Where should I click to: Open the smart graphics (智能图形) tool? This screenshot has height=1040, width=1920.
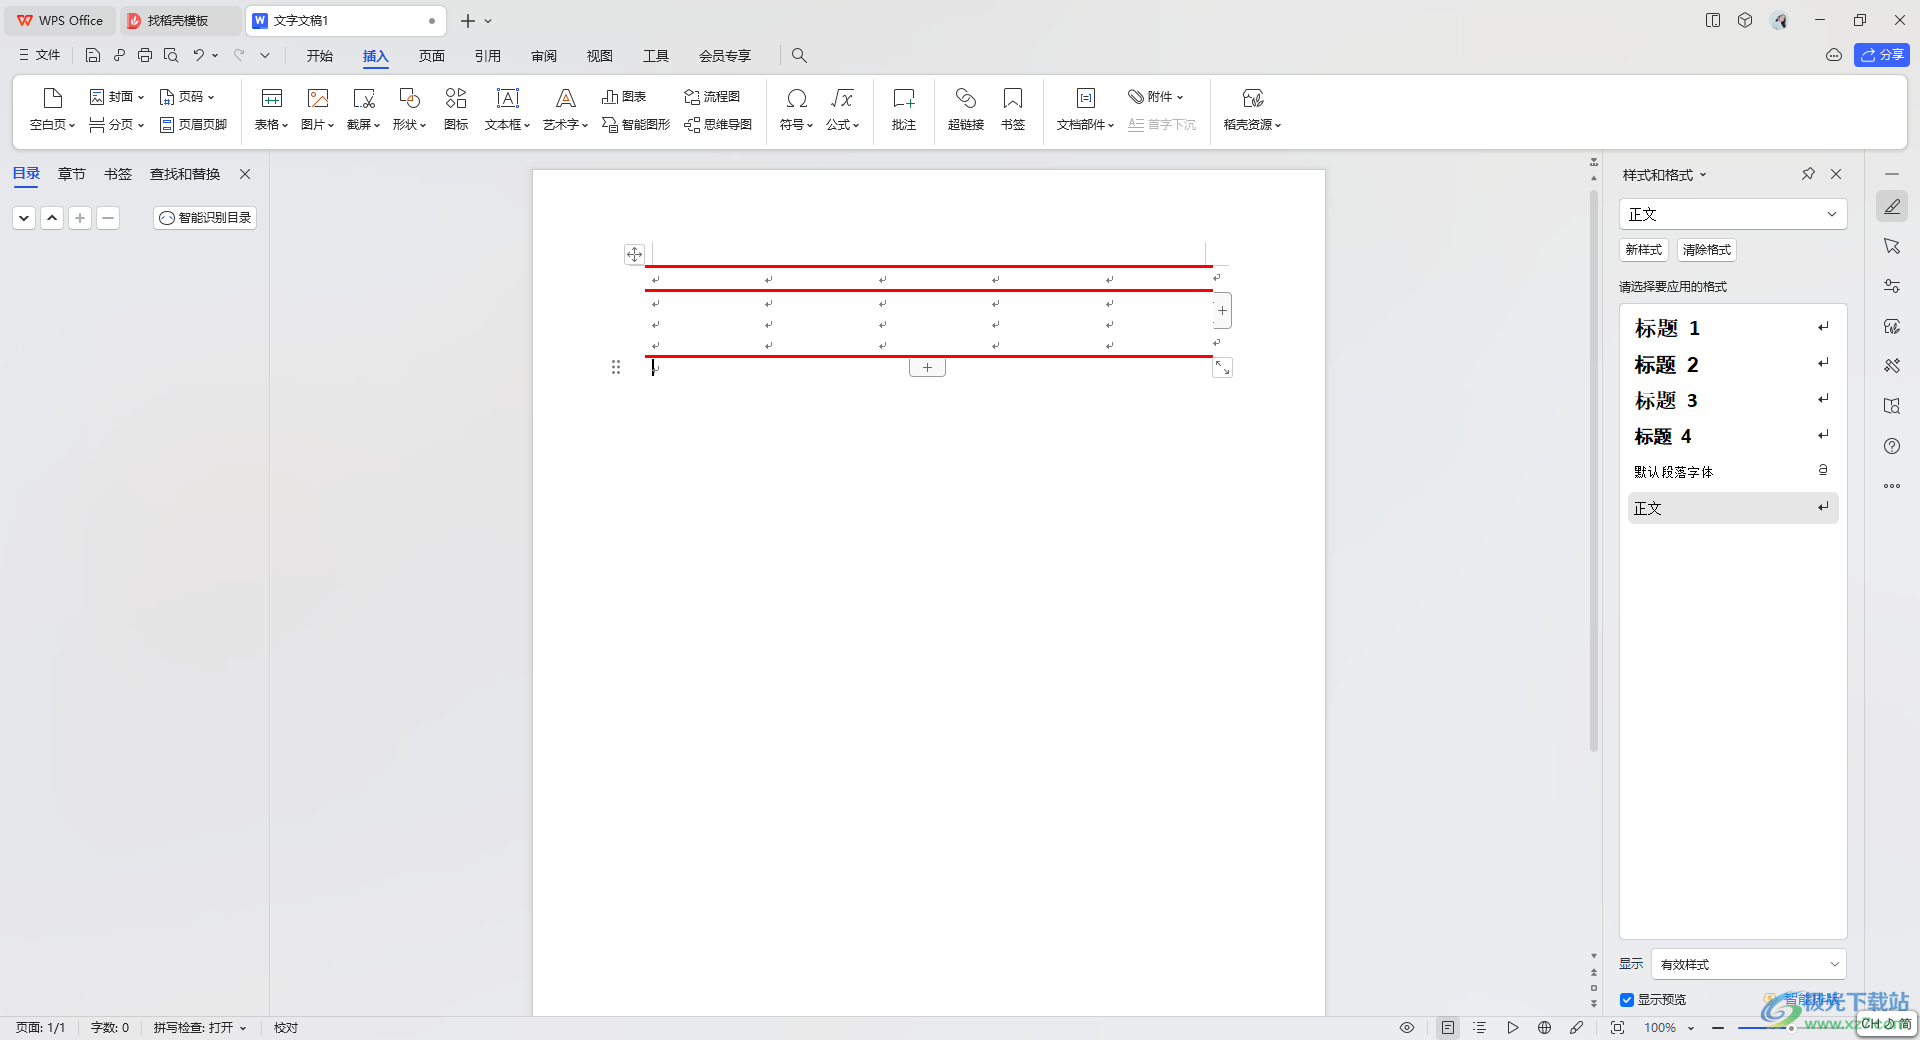point(636,125)
